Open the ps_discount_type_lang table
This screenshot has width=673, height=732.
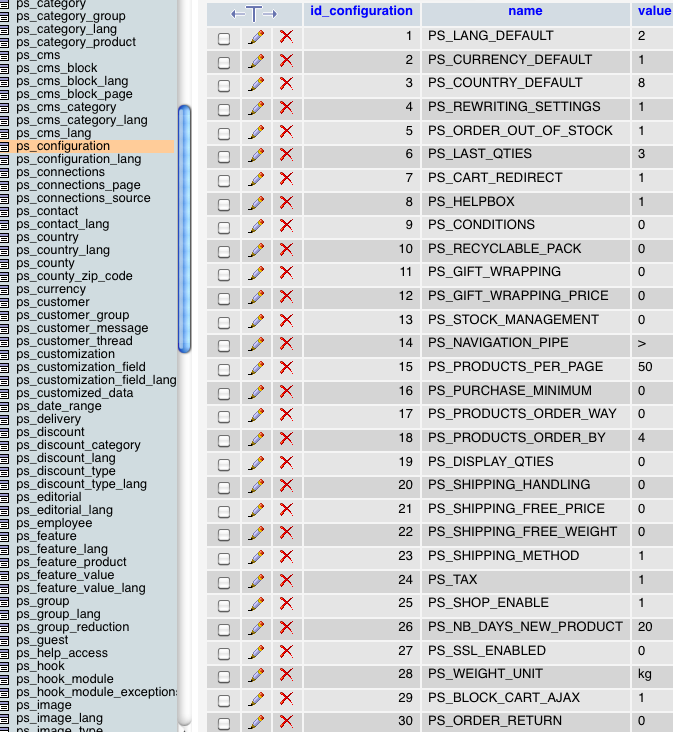pyautogui.click(x=81, y=484)
